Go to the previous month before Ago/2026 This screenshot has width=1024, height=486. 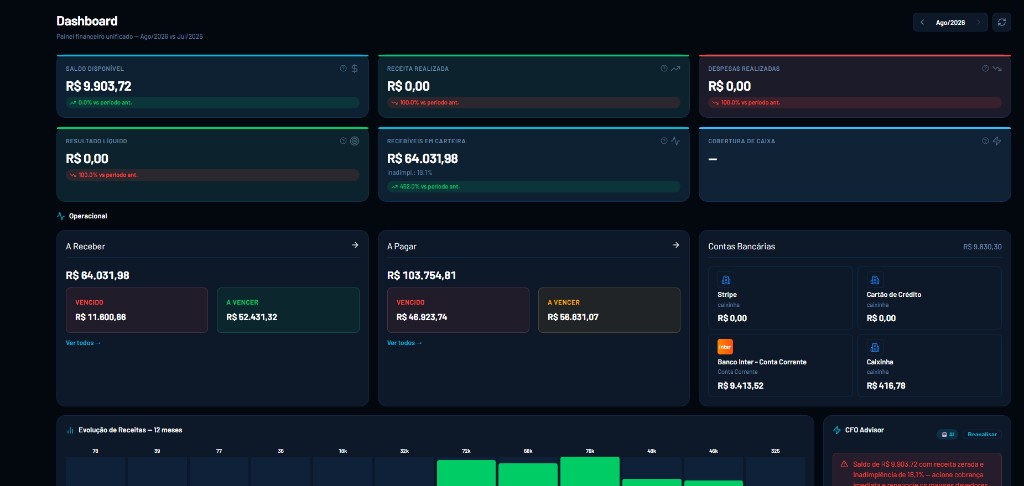(x=922, y=22)
